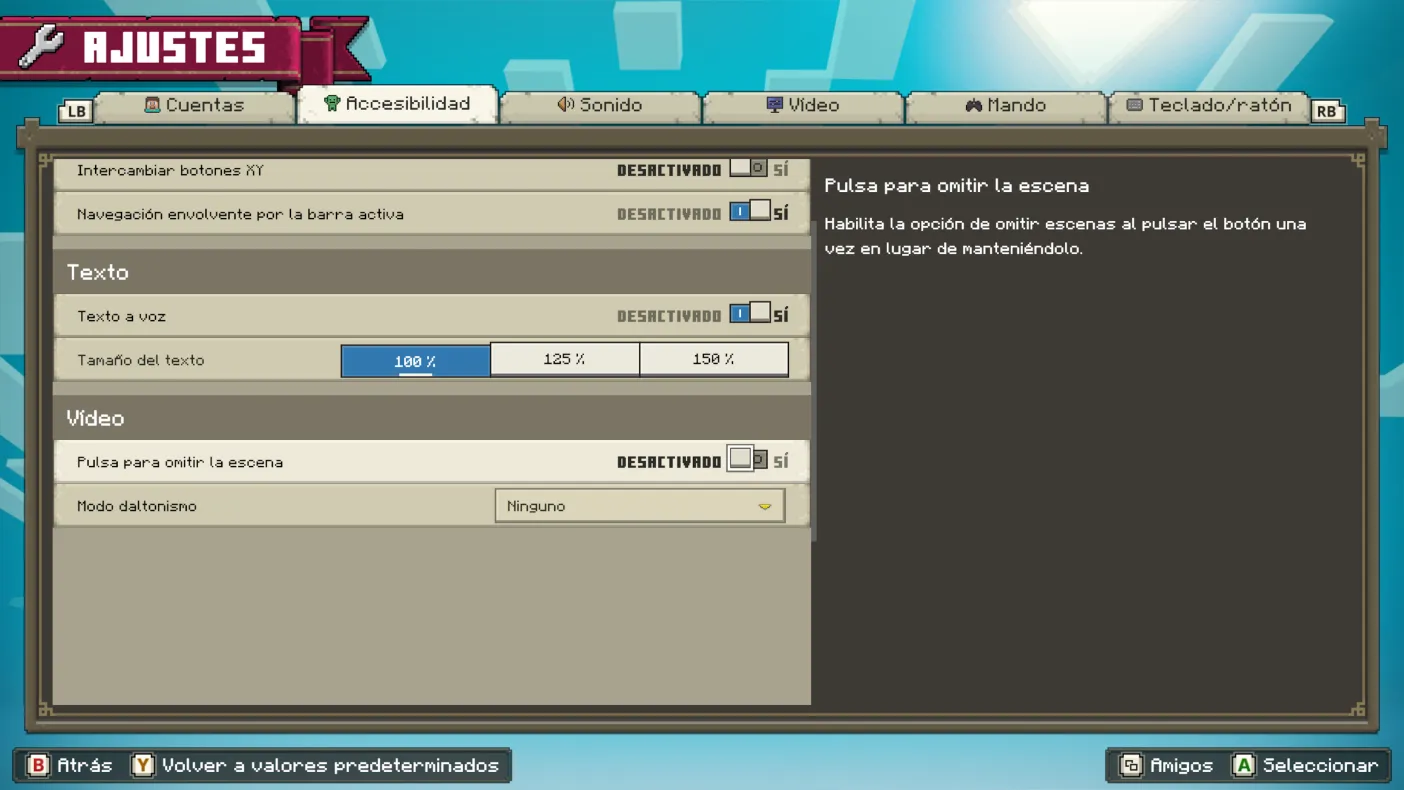Select the Modo daltonismo row label
Screen dimensions: 1404x790
pyautogui.click(x=137, y=506)
